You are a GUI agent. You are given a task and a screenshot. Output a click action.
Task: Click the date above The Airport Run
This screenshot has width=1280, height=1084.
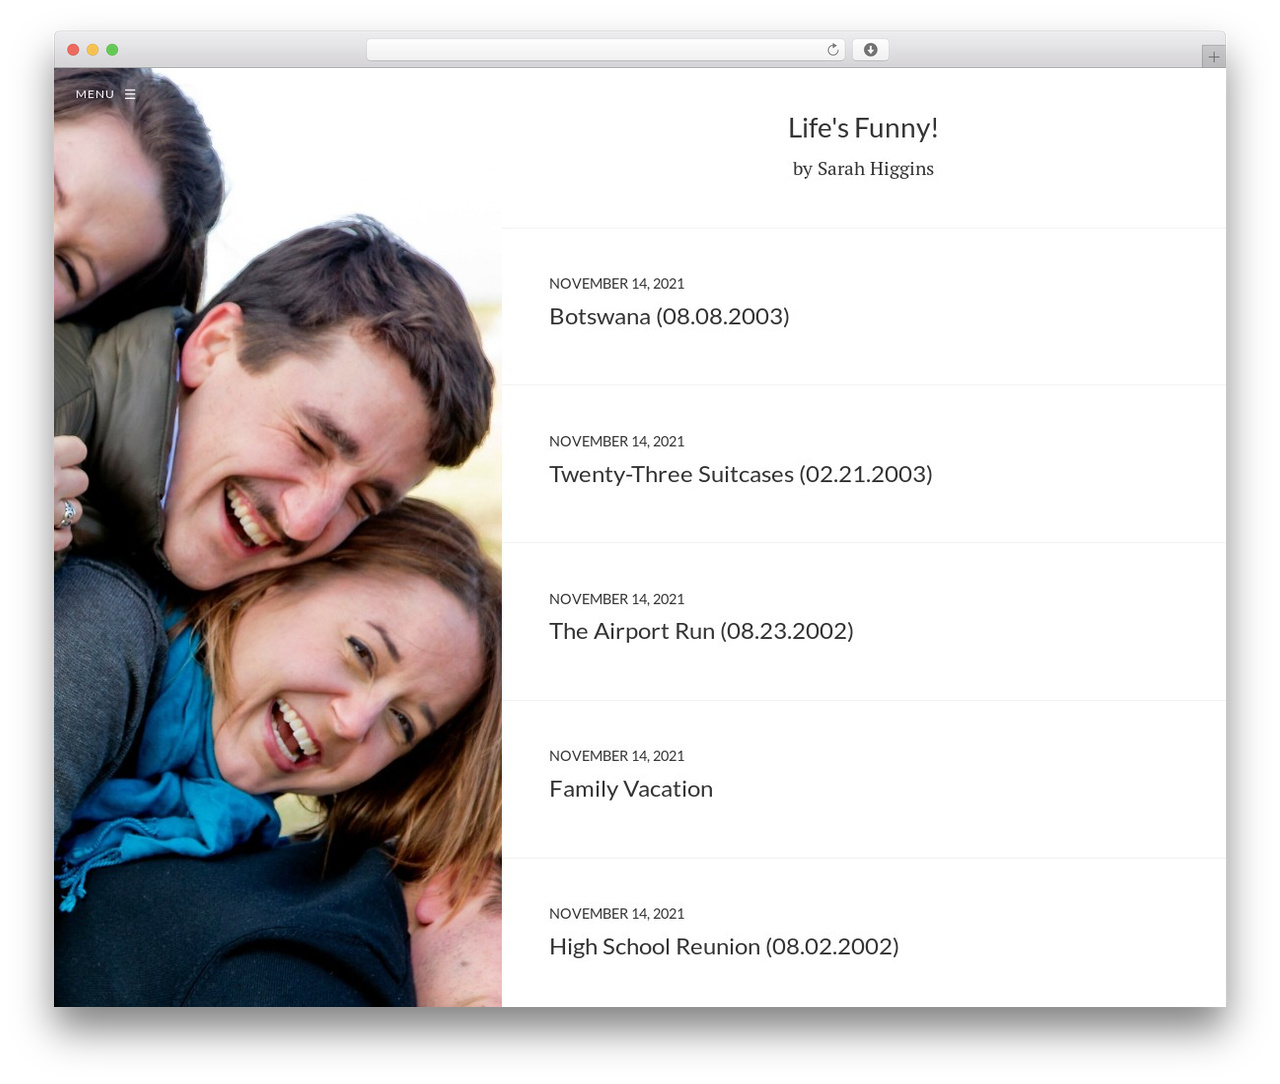pyautogui.click(x=617, y=599)
